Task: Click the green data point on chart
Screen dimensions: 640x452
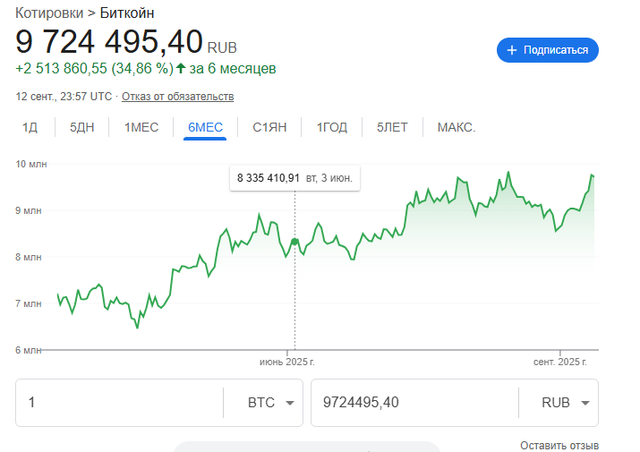Action: click(x=295, y=242)
